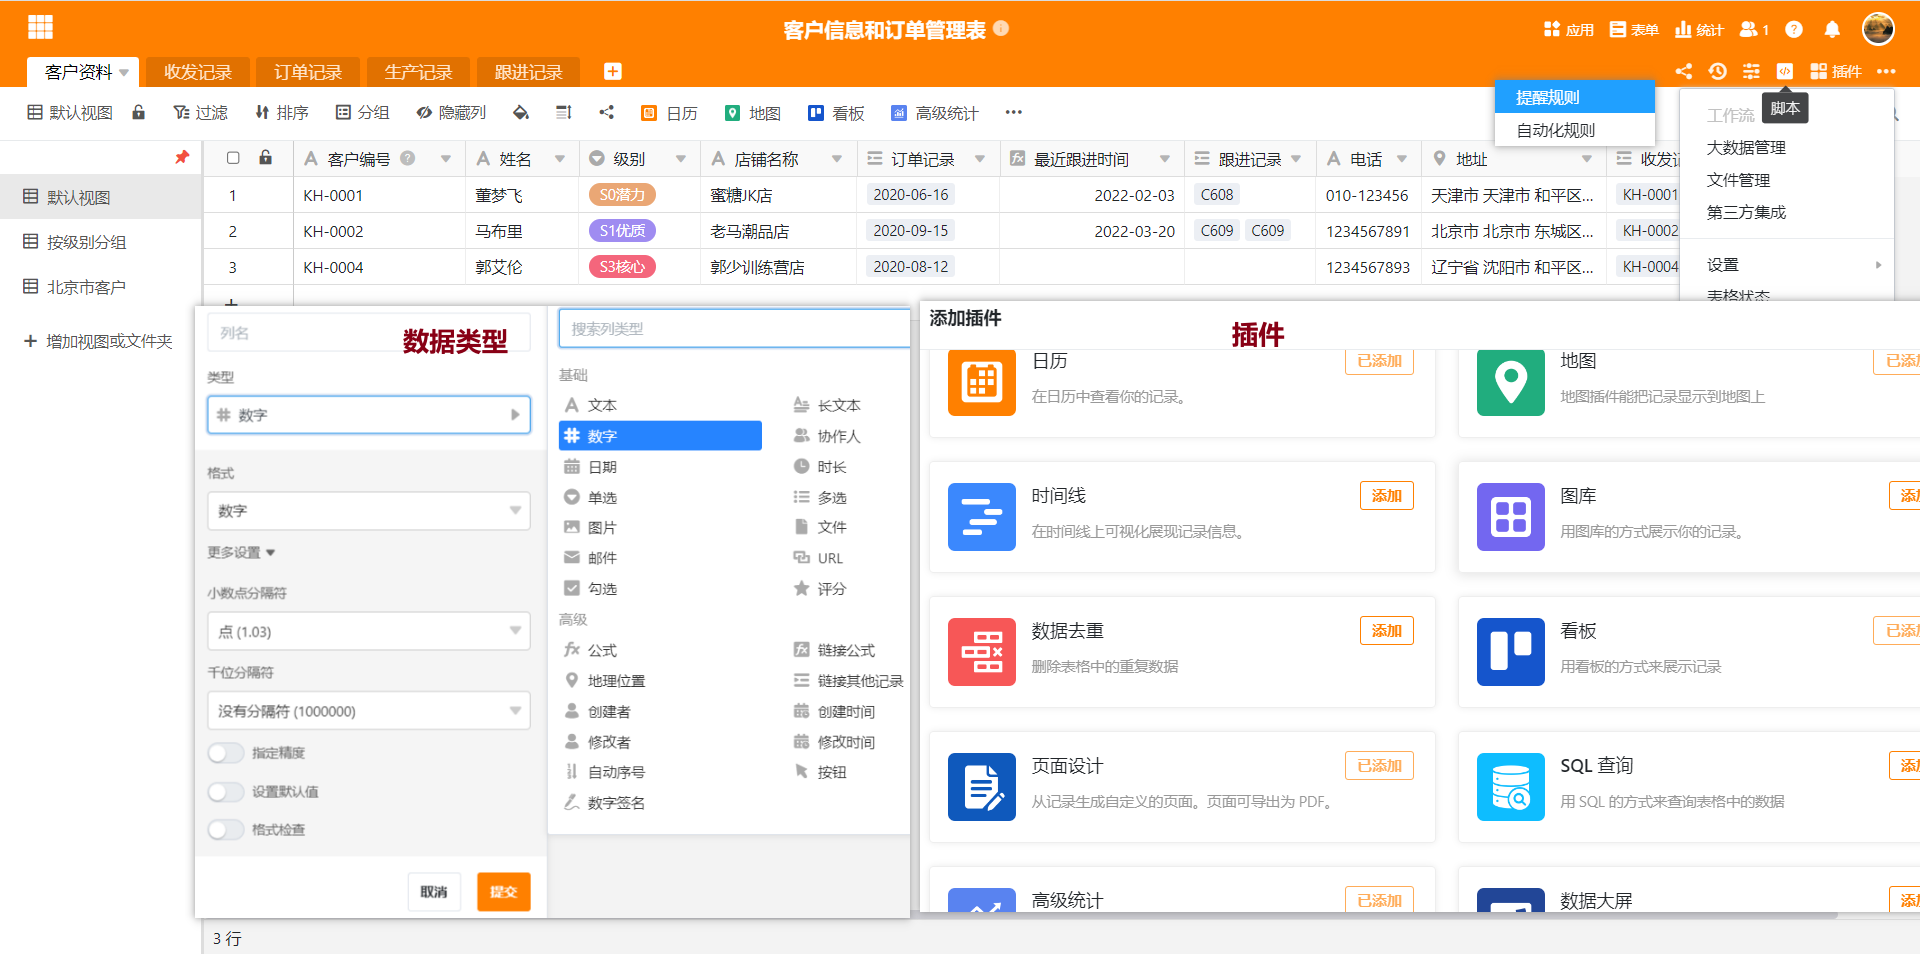Open the 日历 plugin card icon

(x=981, y=381)
